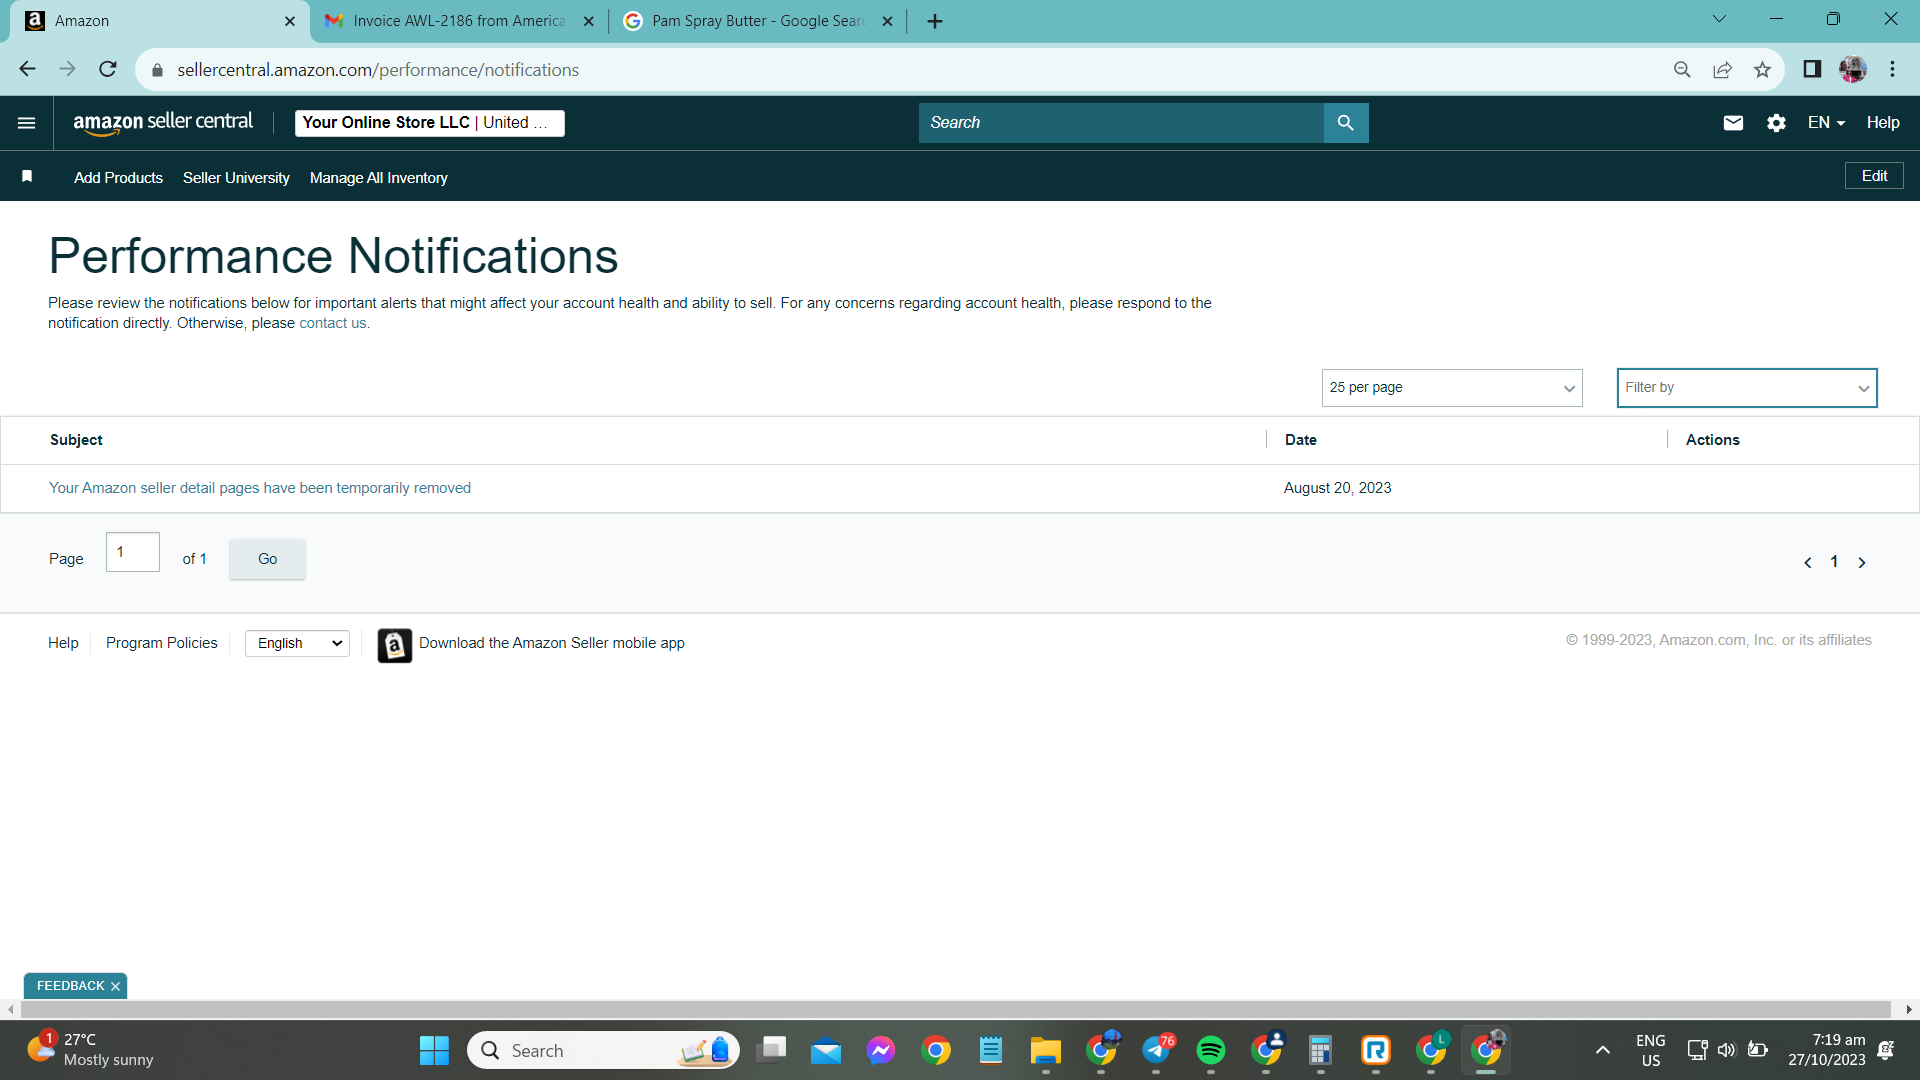Open Chrome profile avatar
Screen dimensions: 1920x1080
pos(1852,69)
